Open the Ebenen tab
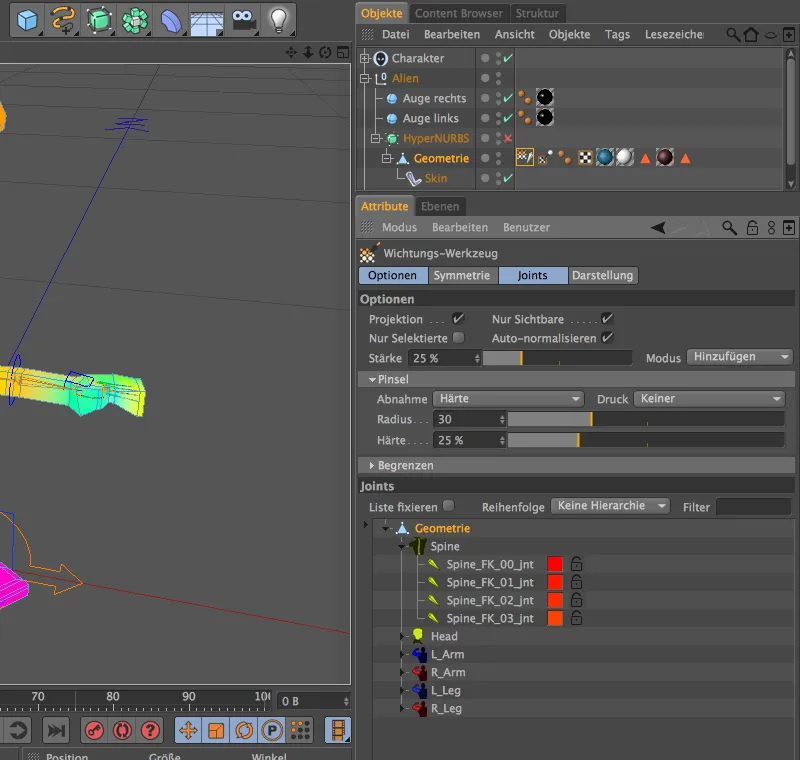The image size is (800, 760). tap(440, 206)
